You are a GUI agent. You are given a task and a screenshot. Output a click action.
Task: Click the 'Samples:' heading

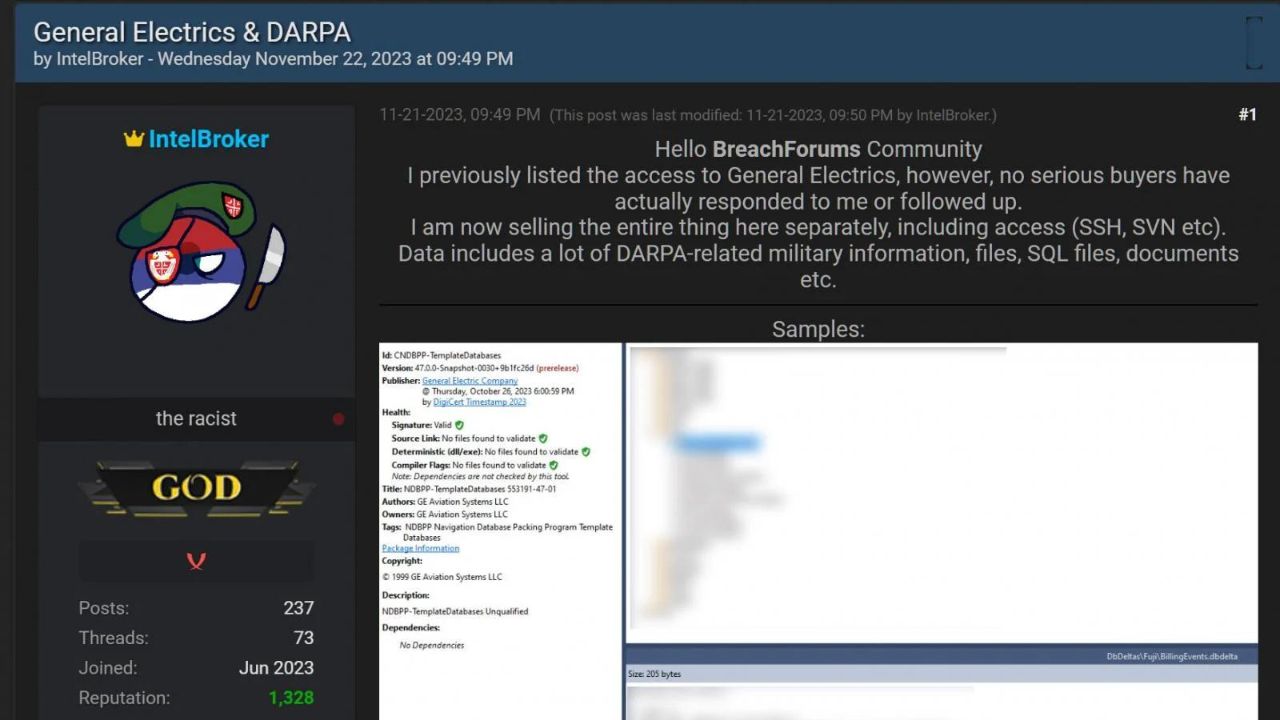tap(818, 329)
